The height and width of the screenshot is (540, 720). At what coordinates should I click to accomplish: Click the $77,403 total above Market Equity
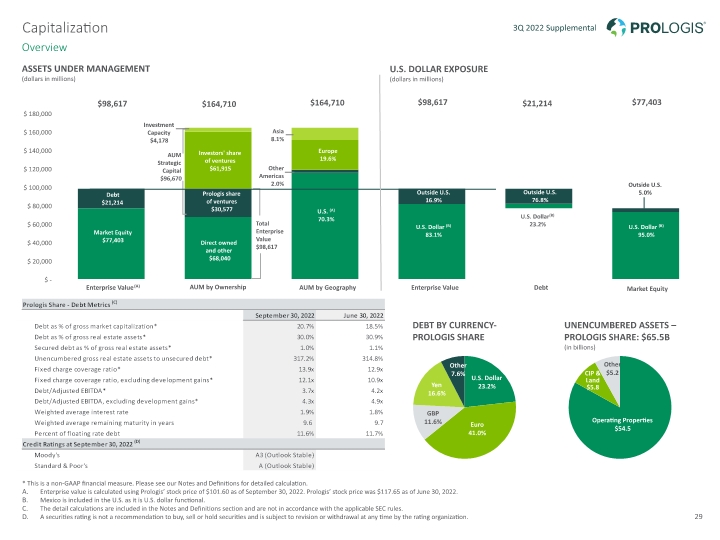(646, 102)
